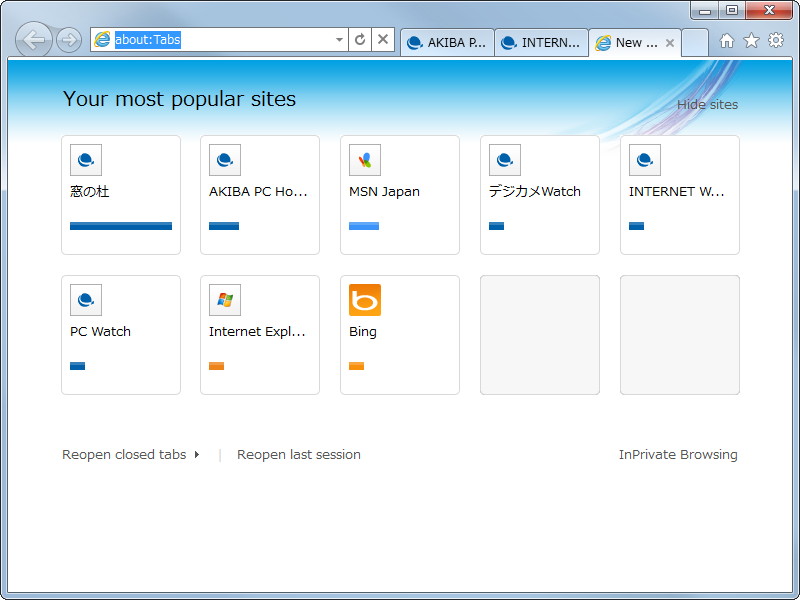Open the MSN Japan site title
This screenshot has height=600, width=800.
384,192
